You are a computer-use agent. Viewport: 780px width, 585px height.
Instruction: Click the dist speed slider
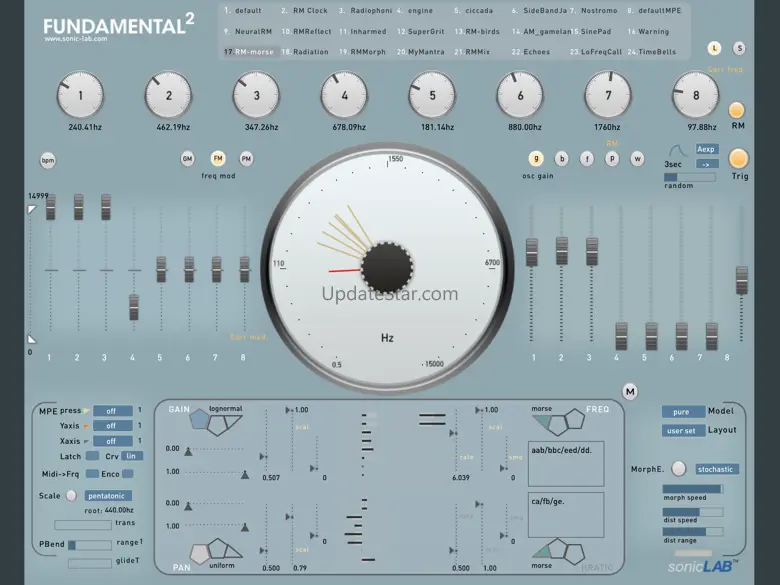pyautogui.click(x=693, y=512)
